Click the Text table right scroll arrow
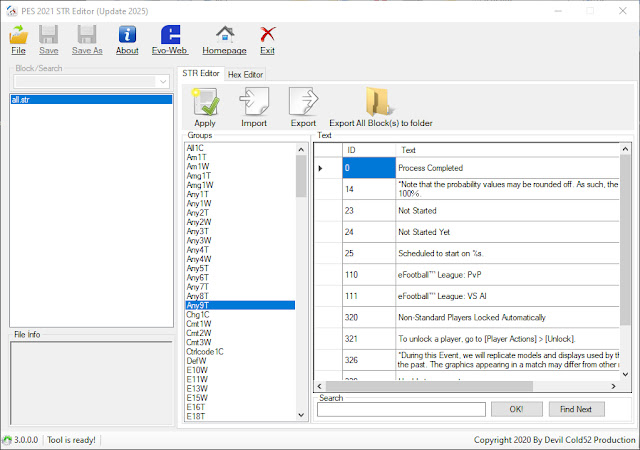This screenshot has height=450, width=640. click(613, 386)
